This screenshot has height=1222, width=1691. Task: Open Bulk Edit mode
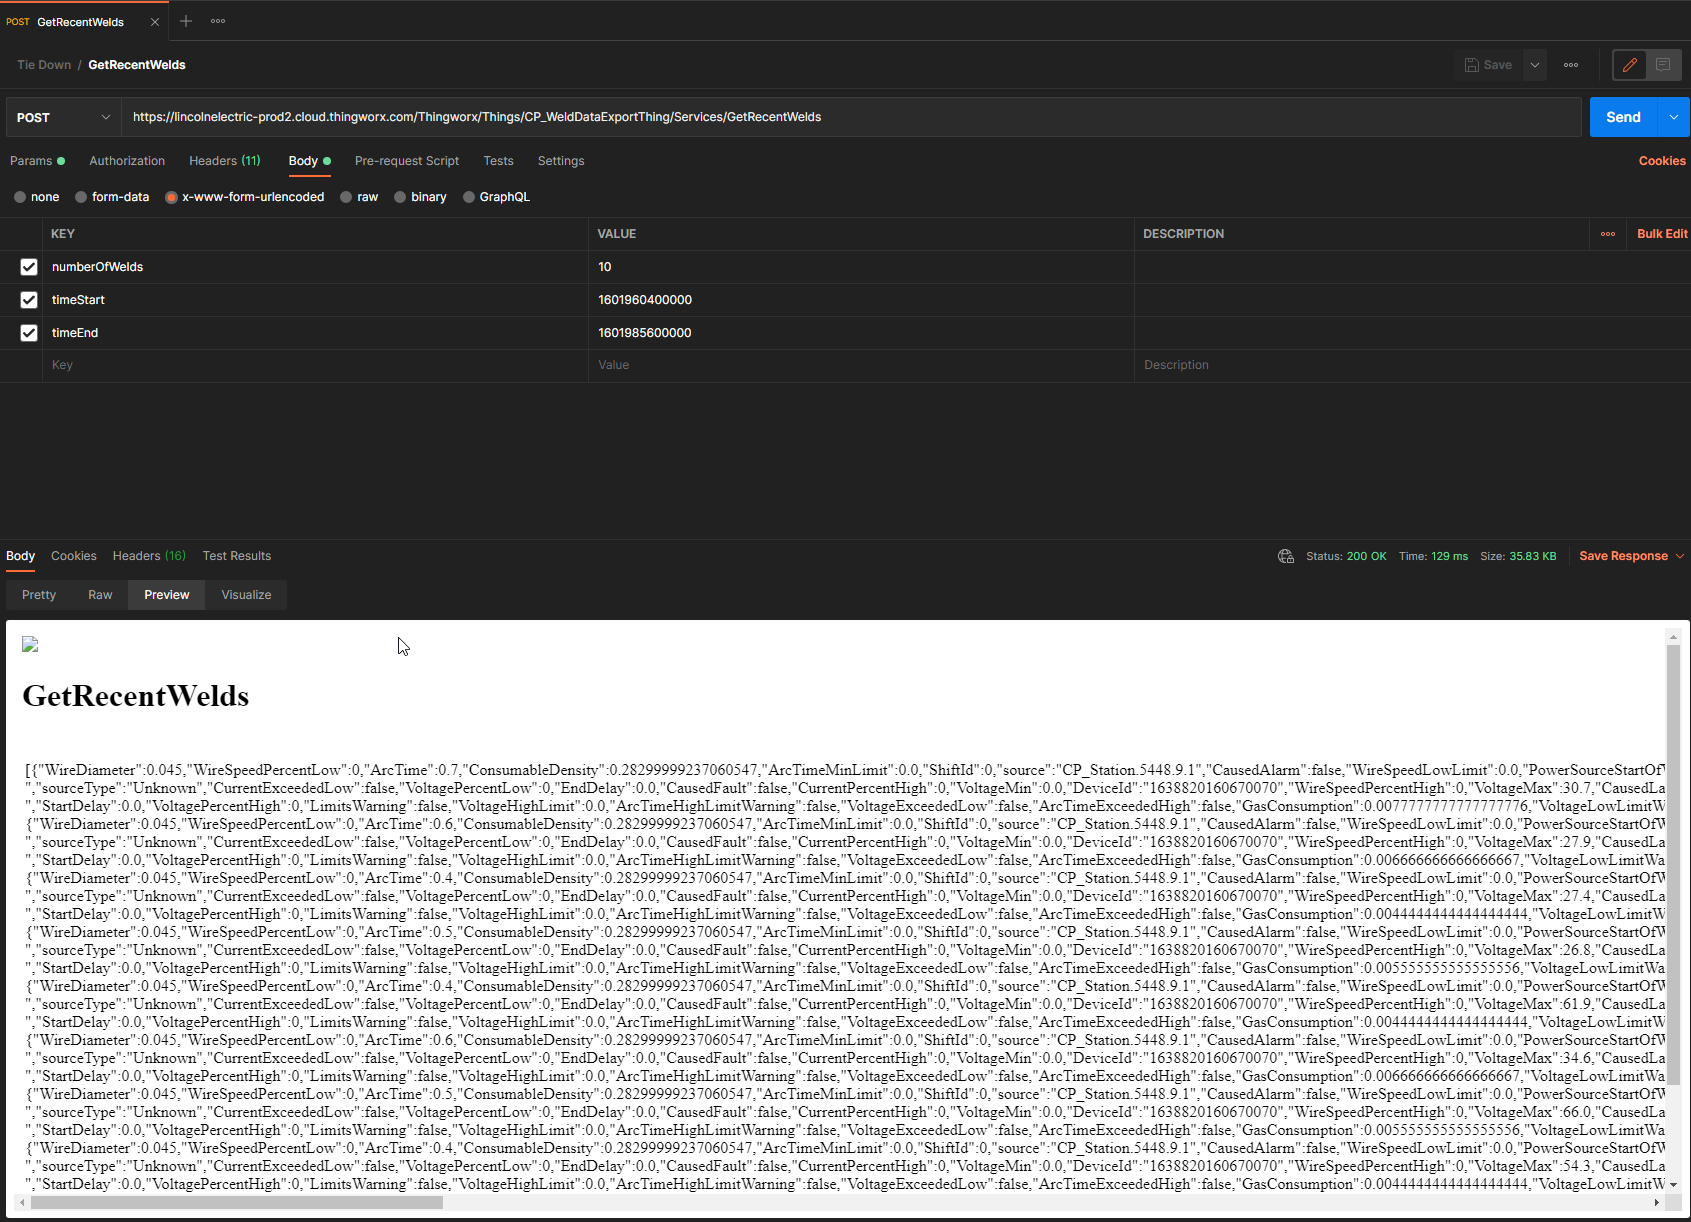pos(1662,234)
